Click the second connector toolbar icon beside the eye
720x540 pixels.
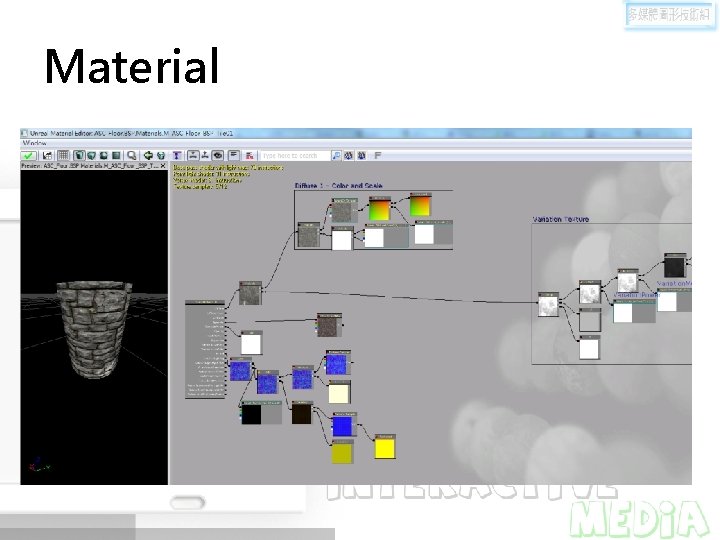[x=205, y=155]
